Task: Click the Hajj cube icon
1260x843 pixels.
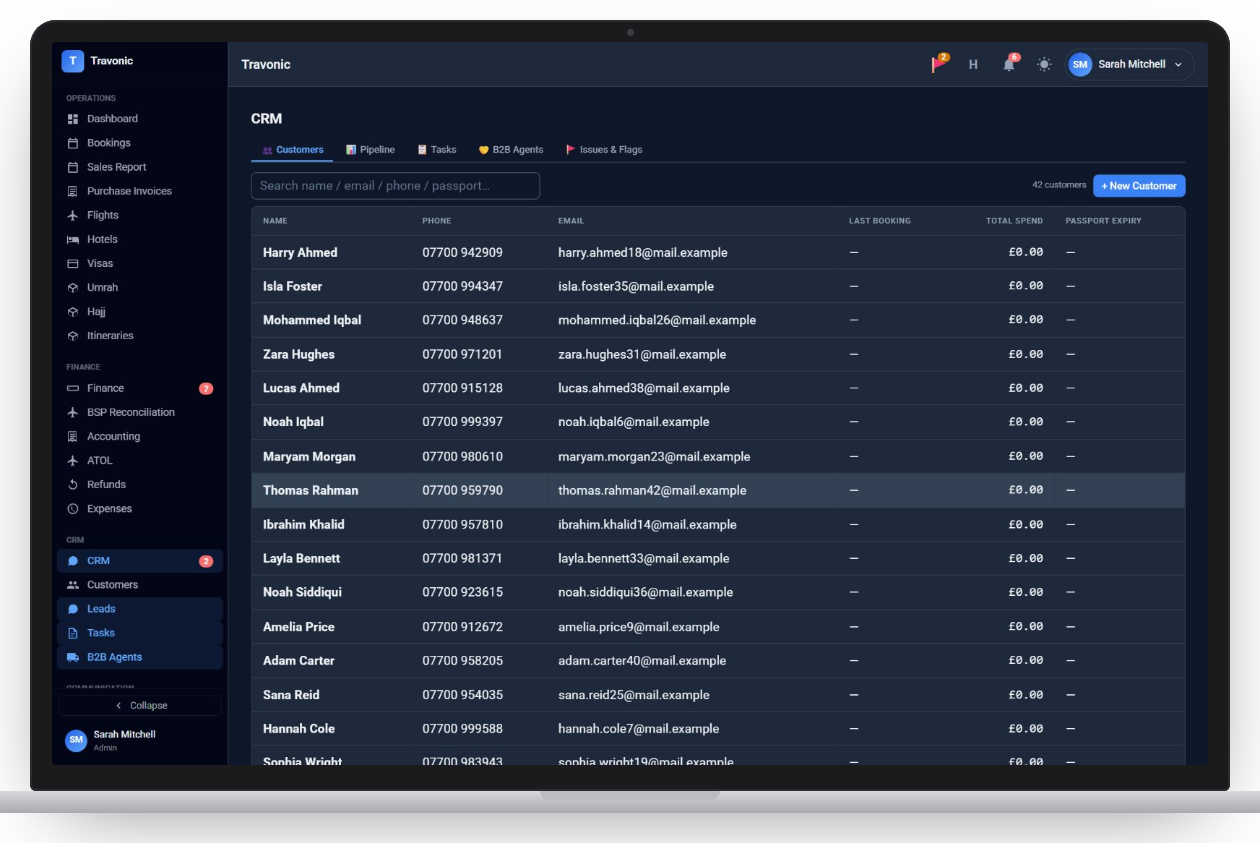Action: [x=73, y=312]
